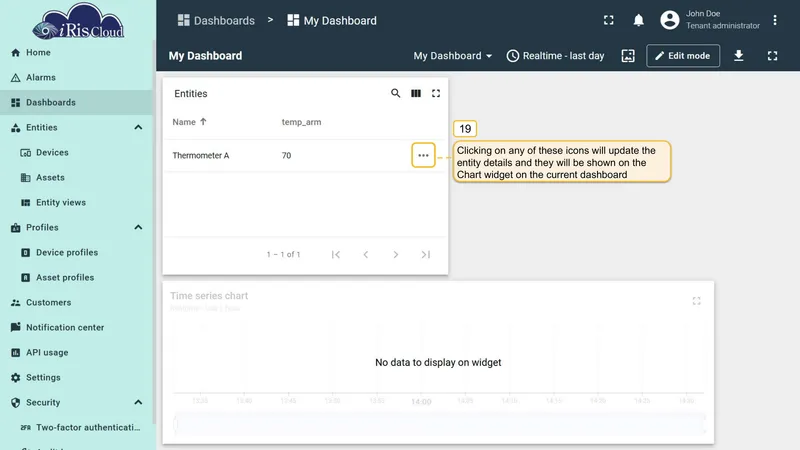This screenshot has height=450, width=800.
Task: Click the Assets building icon
Action: pyautogui.click(x=26, y=178)
